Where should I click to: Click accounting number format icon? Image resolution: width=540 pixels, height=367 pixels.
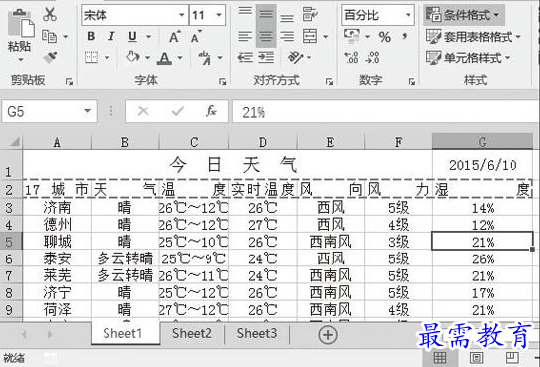point(352,36)
